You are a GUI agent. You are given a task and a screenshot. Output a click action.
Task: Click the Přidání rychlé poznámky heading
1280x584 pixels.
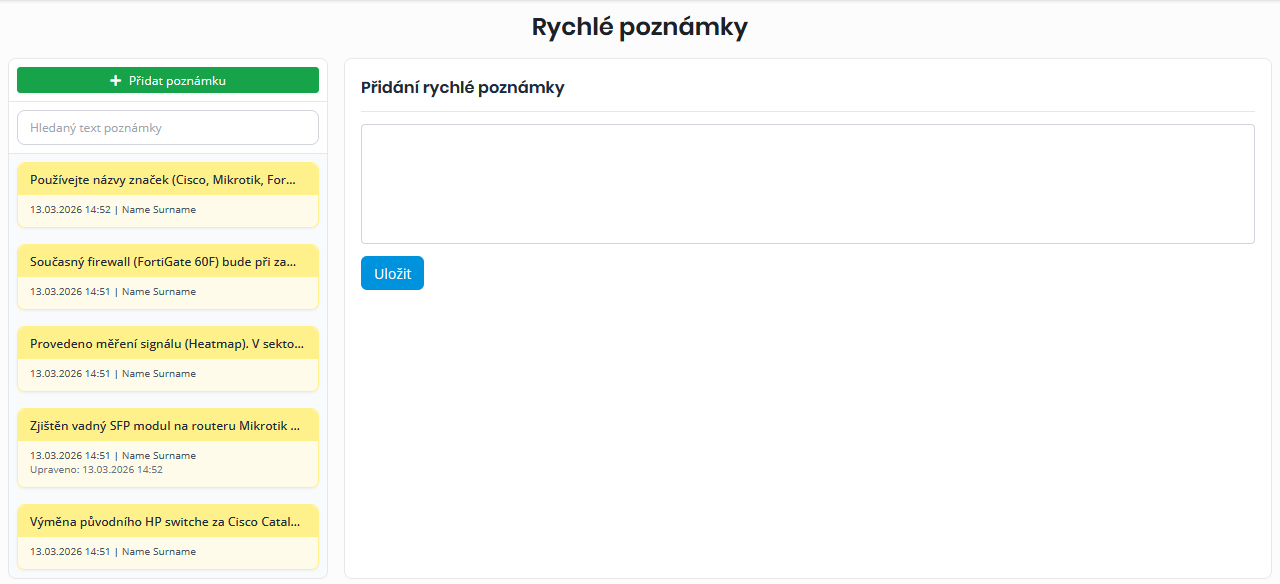[462, 88]
